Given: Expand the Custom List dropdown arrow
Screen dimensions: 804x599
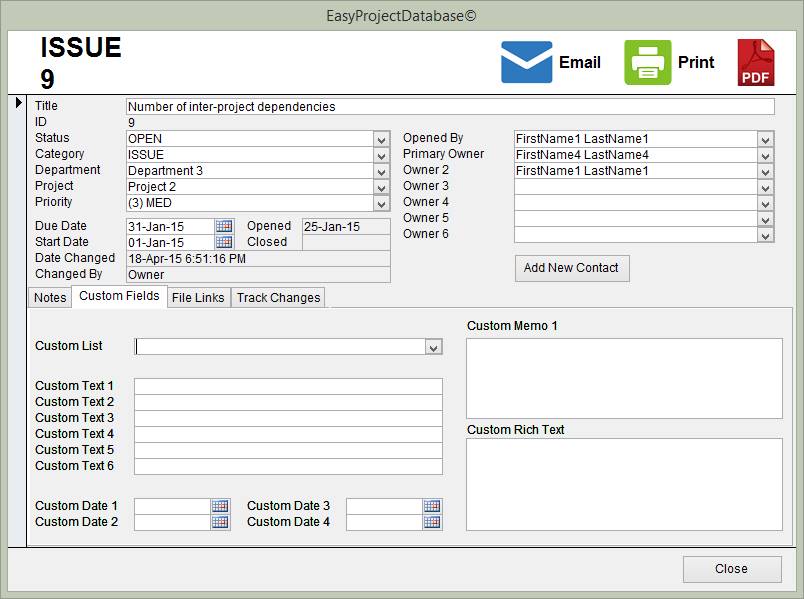Looking at the screenshot, I should pyautogui.click(x=433, y=347).
